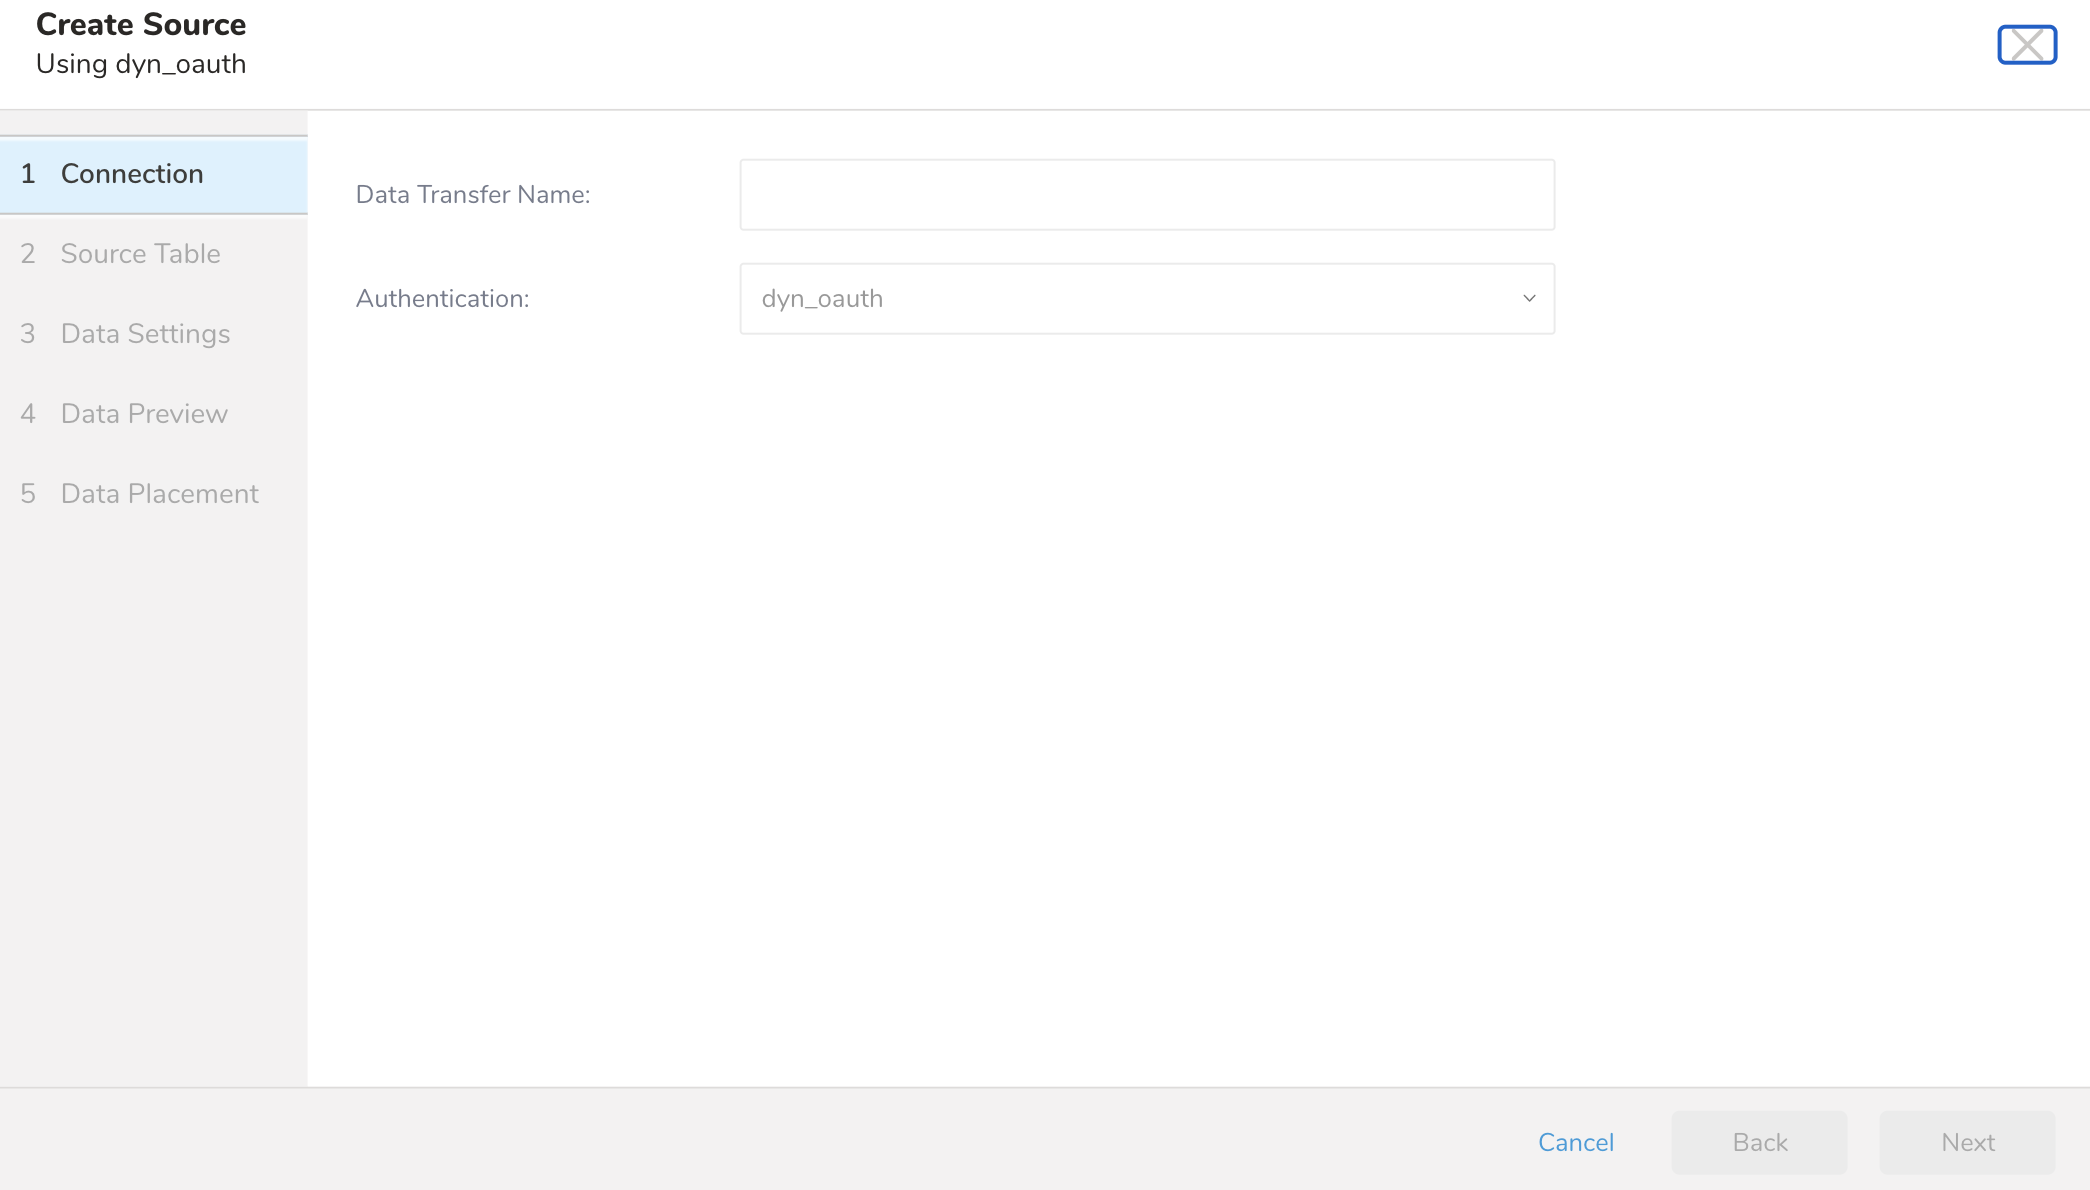Screen dimensions: 2090x1190
Task: Click the chevron arrow in the Authentication field
Action: [x=1528, y=299]
